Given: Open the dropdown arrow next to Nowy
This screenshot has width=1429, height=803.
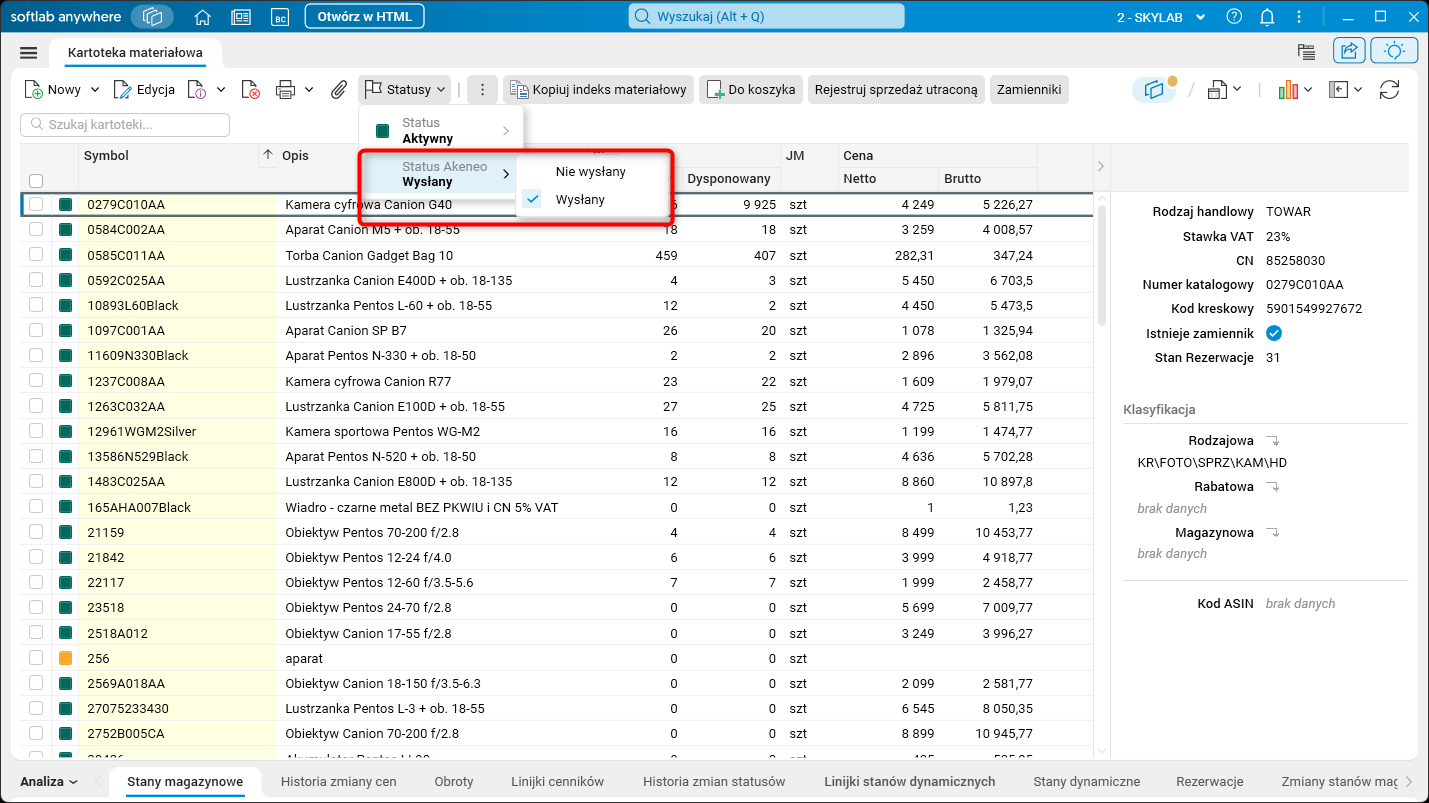Looking at the screenshot, I should (x=95, y=90).
